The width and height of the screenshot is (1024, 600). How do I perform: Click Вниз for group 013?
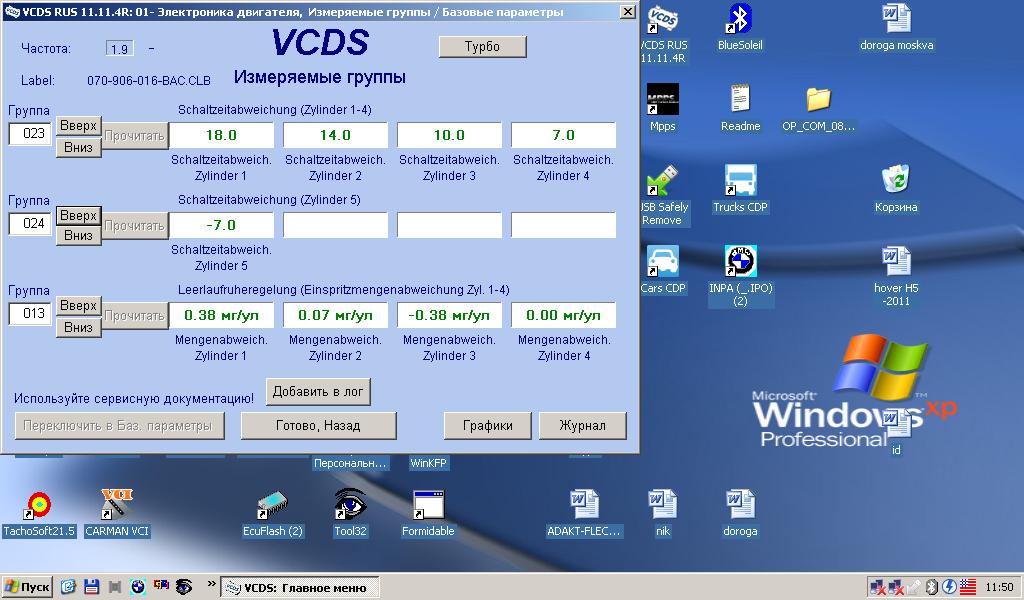(78, 327)
